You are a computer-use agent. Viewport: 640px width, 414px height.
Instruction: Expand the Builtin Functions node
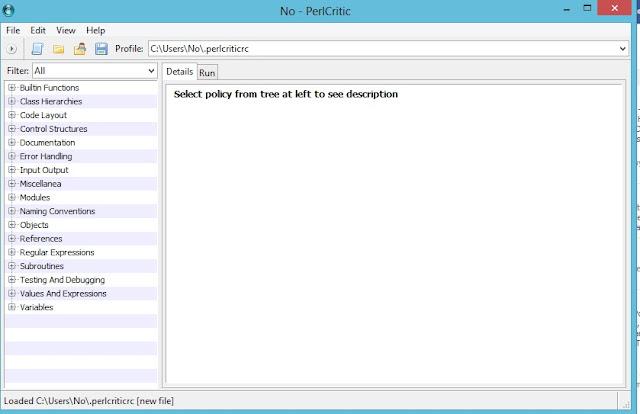pyautogui.click(x=12, y=87)
